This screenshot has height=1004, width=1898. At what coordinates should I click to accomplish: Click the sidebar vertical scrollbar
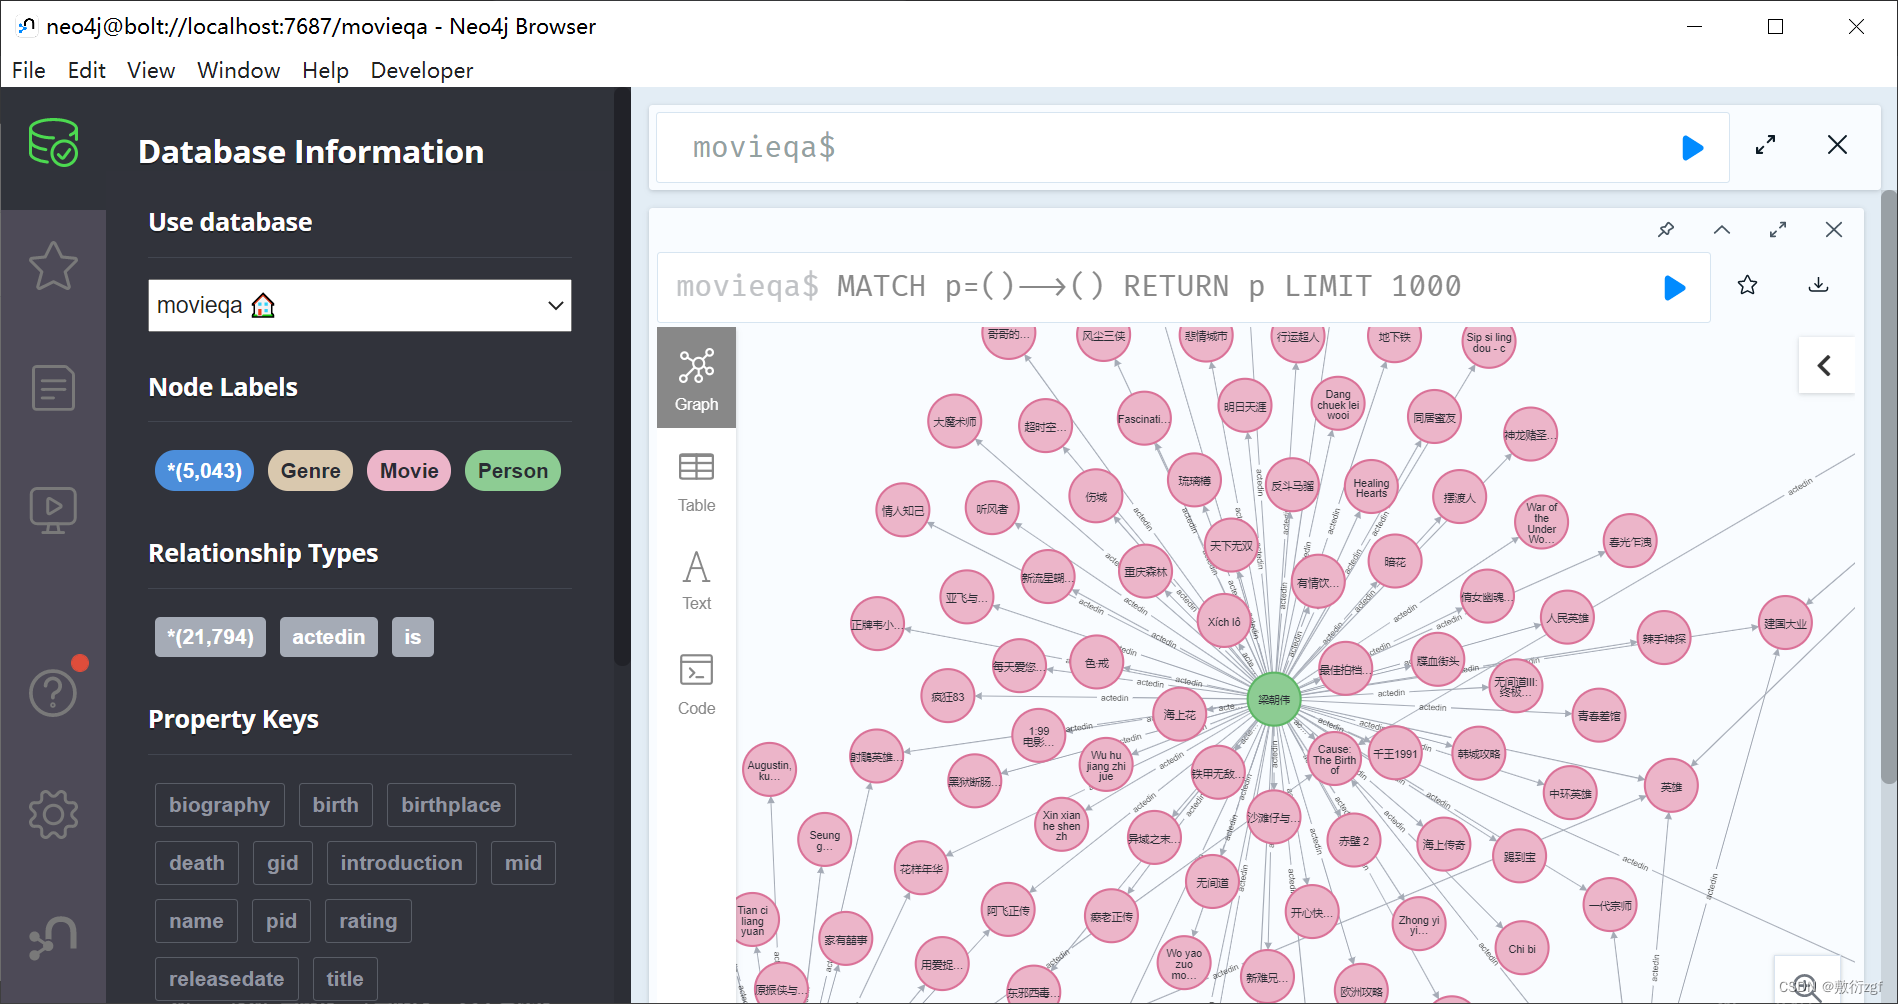pos(622,377)
